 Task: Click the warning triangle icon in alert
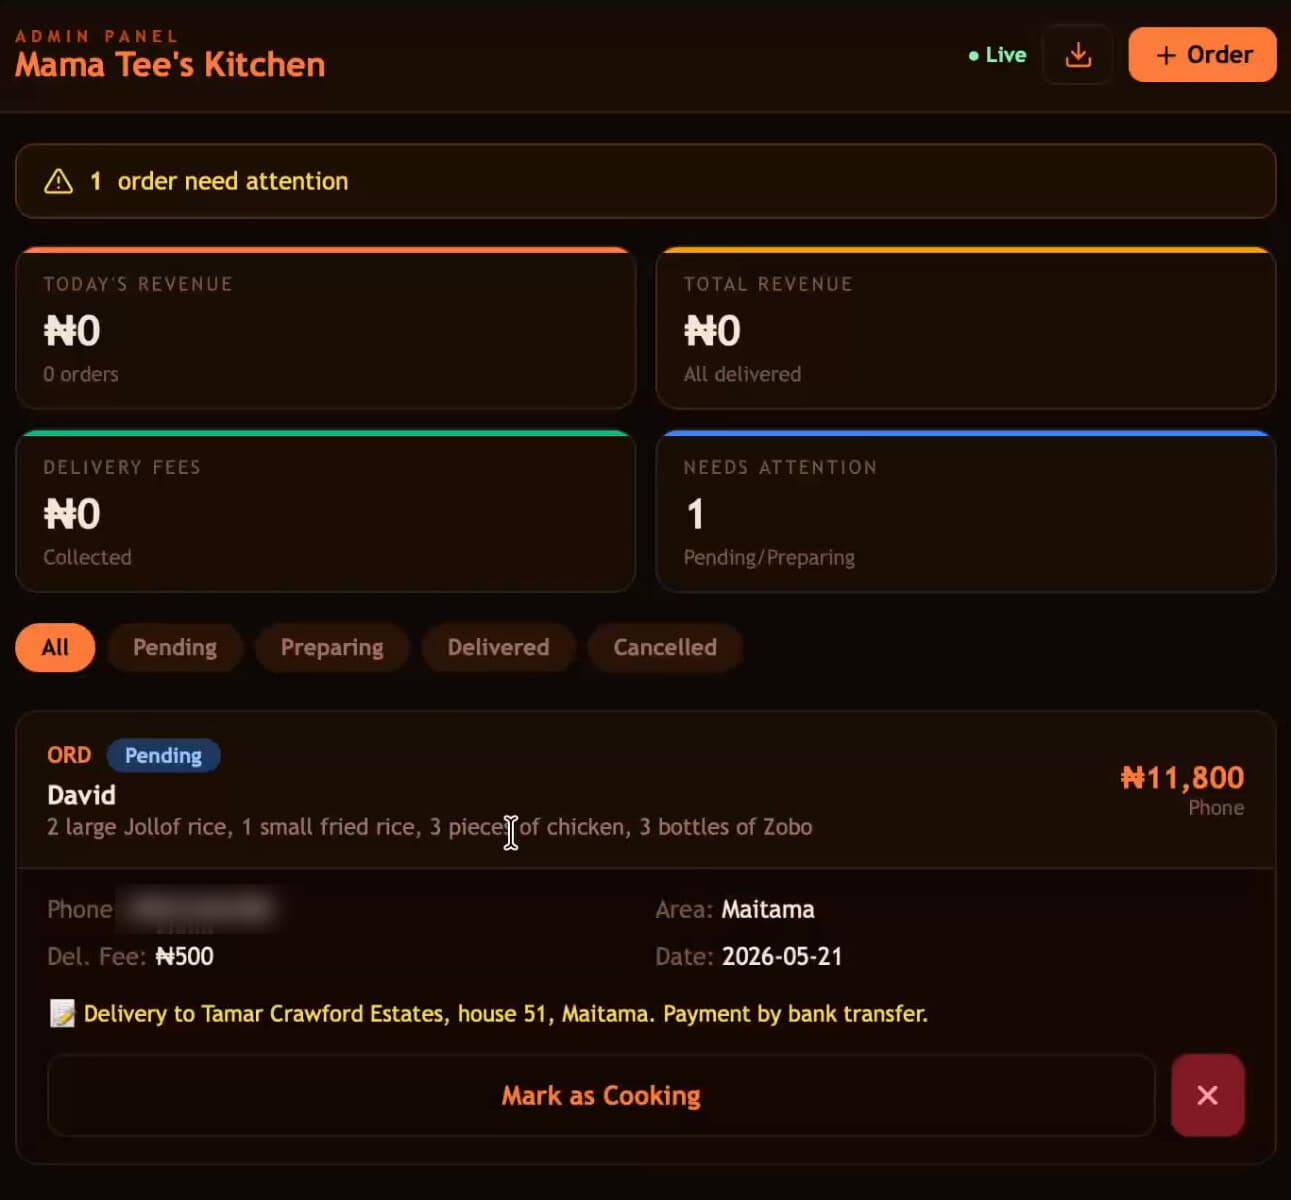tap(59, 181)
